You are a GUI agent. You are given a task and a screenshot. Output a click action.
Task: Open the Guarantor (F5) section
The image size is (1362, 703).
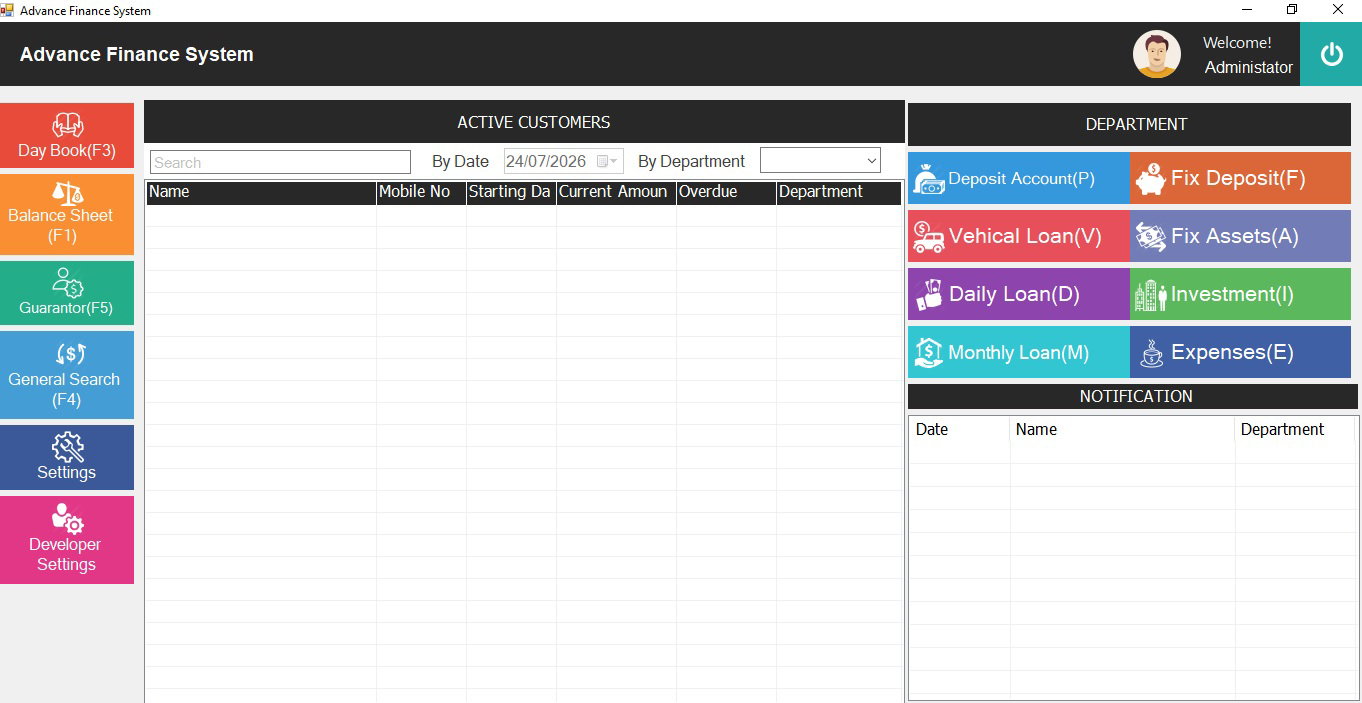(x=67, y=293)
